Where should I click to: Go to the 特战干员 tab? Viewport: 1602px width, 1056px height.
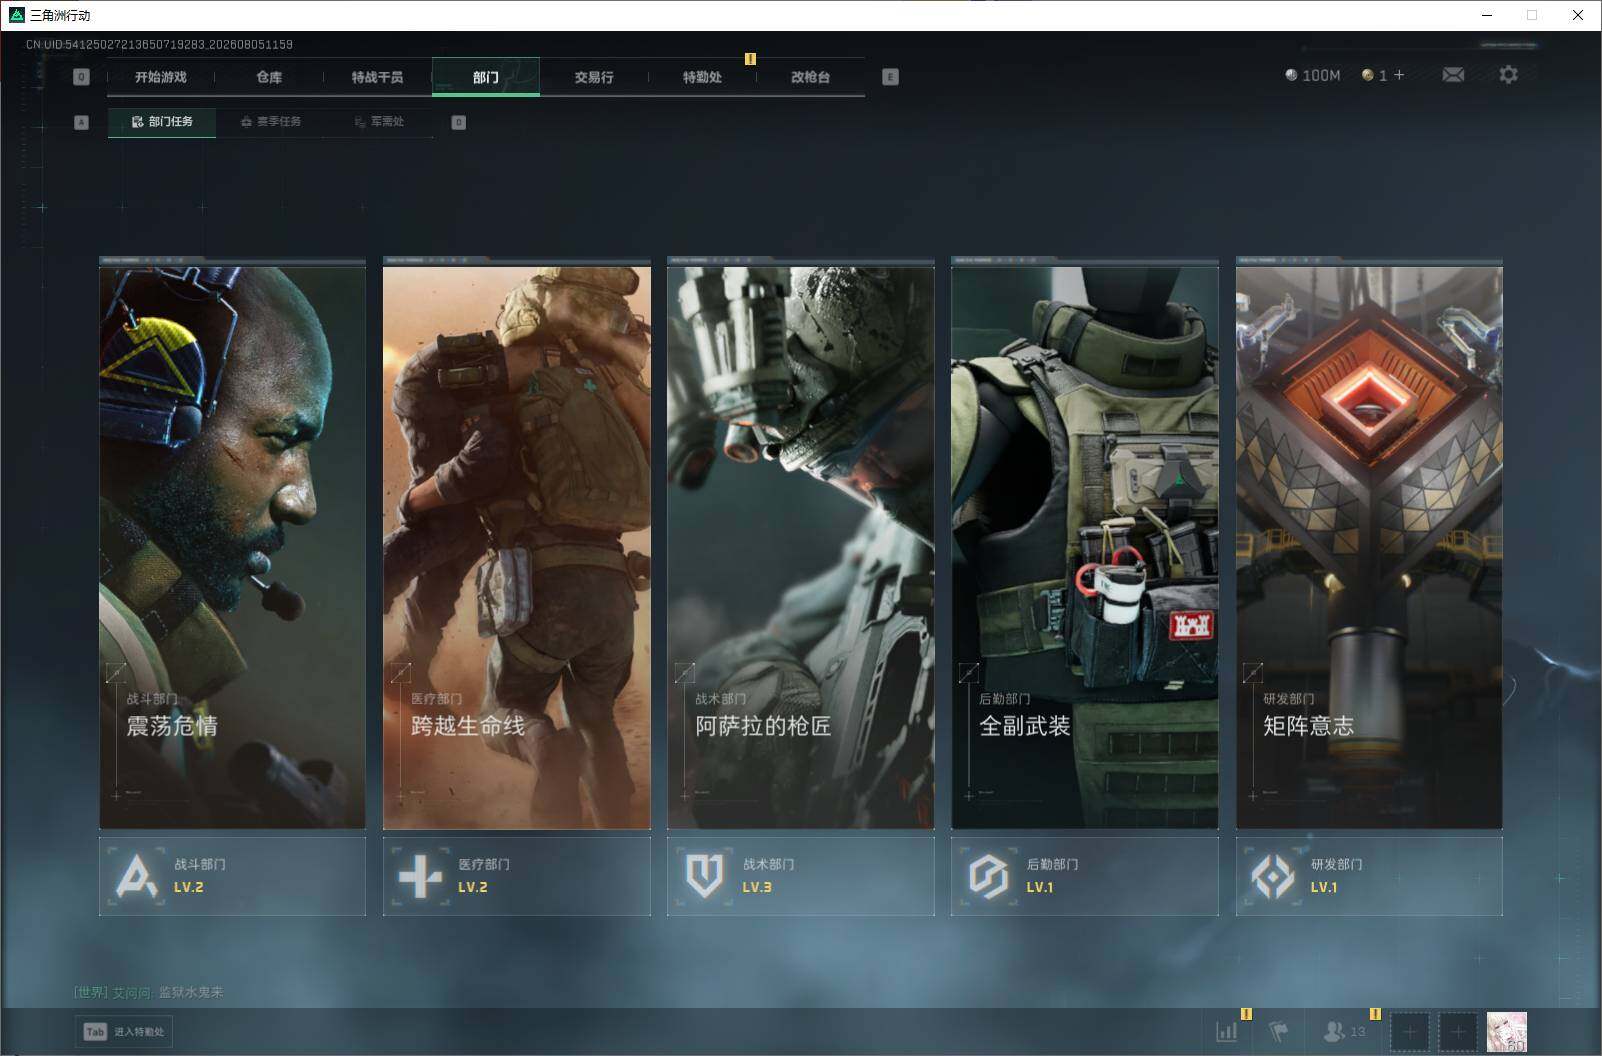(377, 77)
